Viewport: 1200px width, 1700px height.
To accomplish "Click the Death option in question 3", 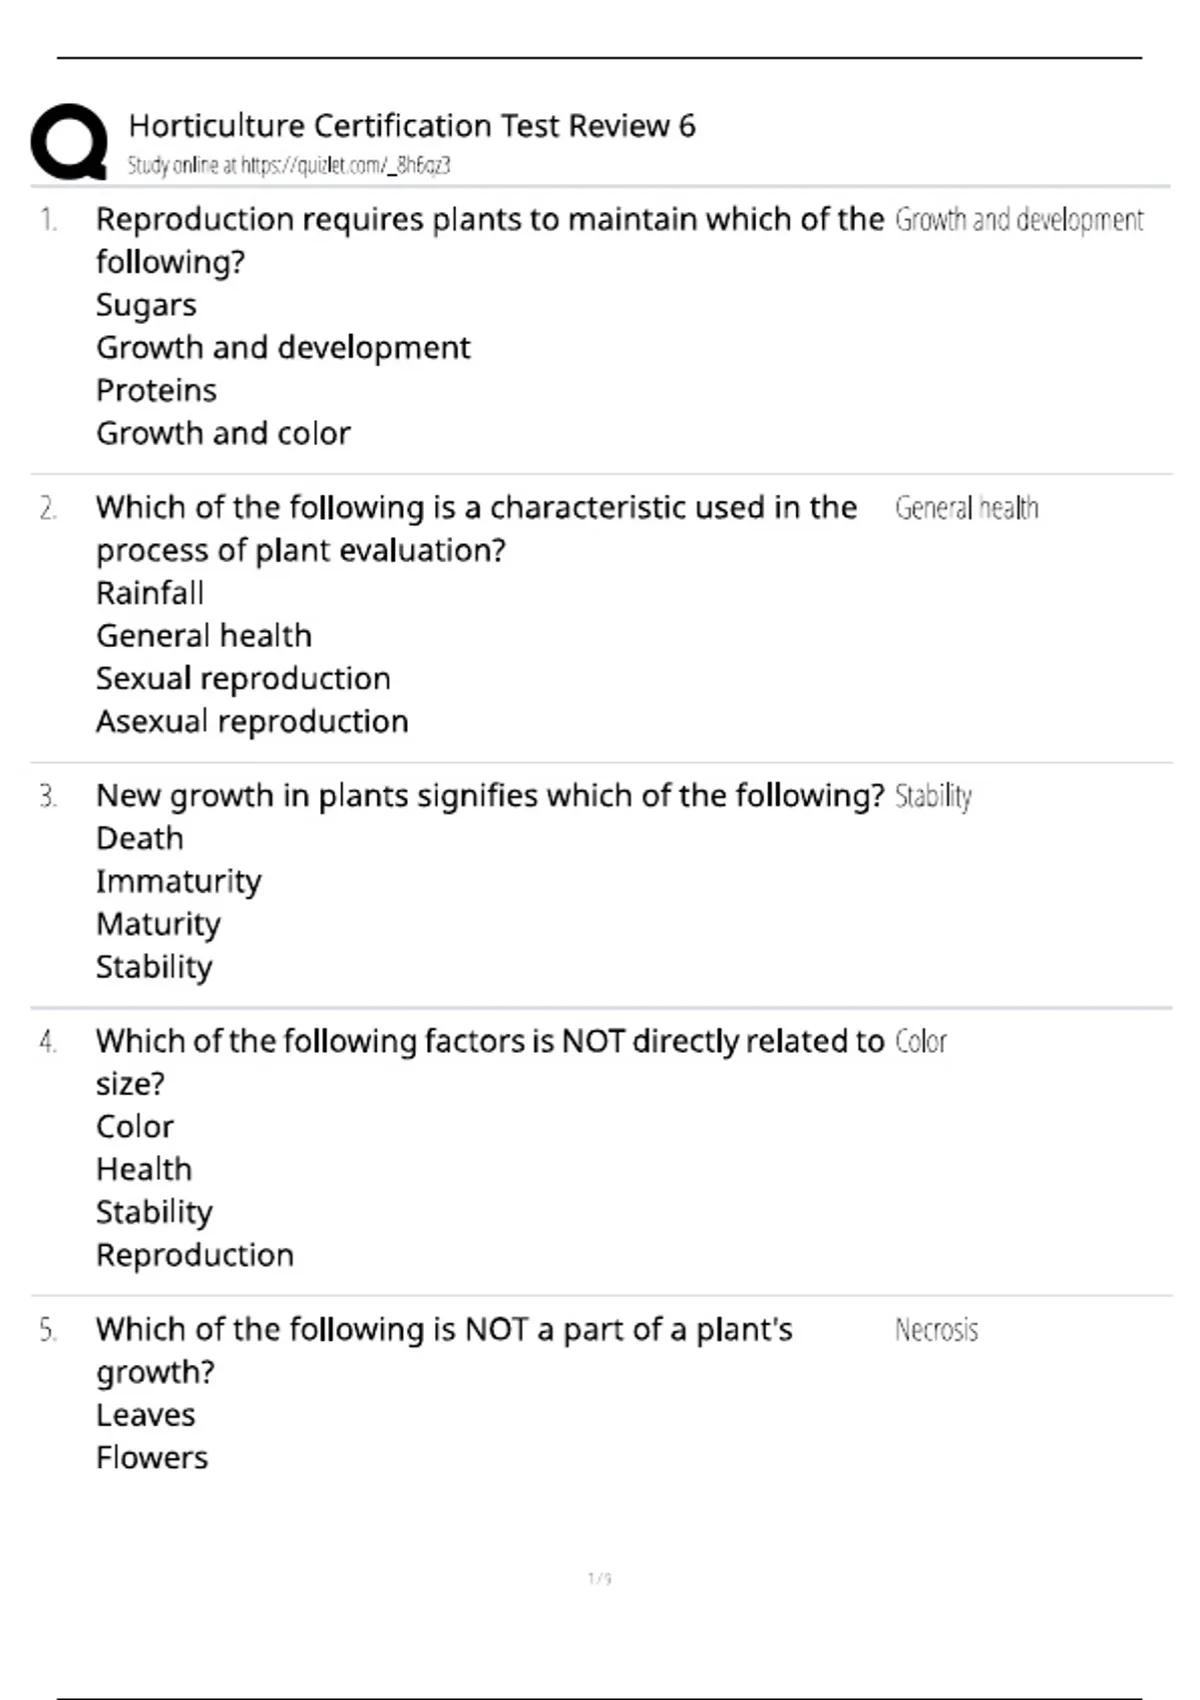I will point(140,839).
